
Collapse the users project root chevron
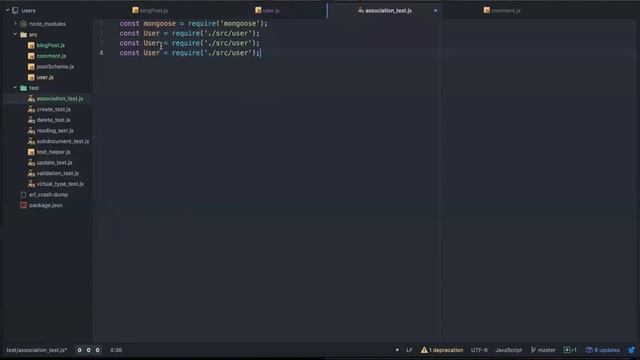8,10
